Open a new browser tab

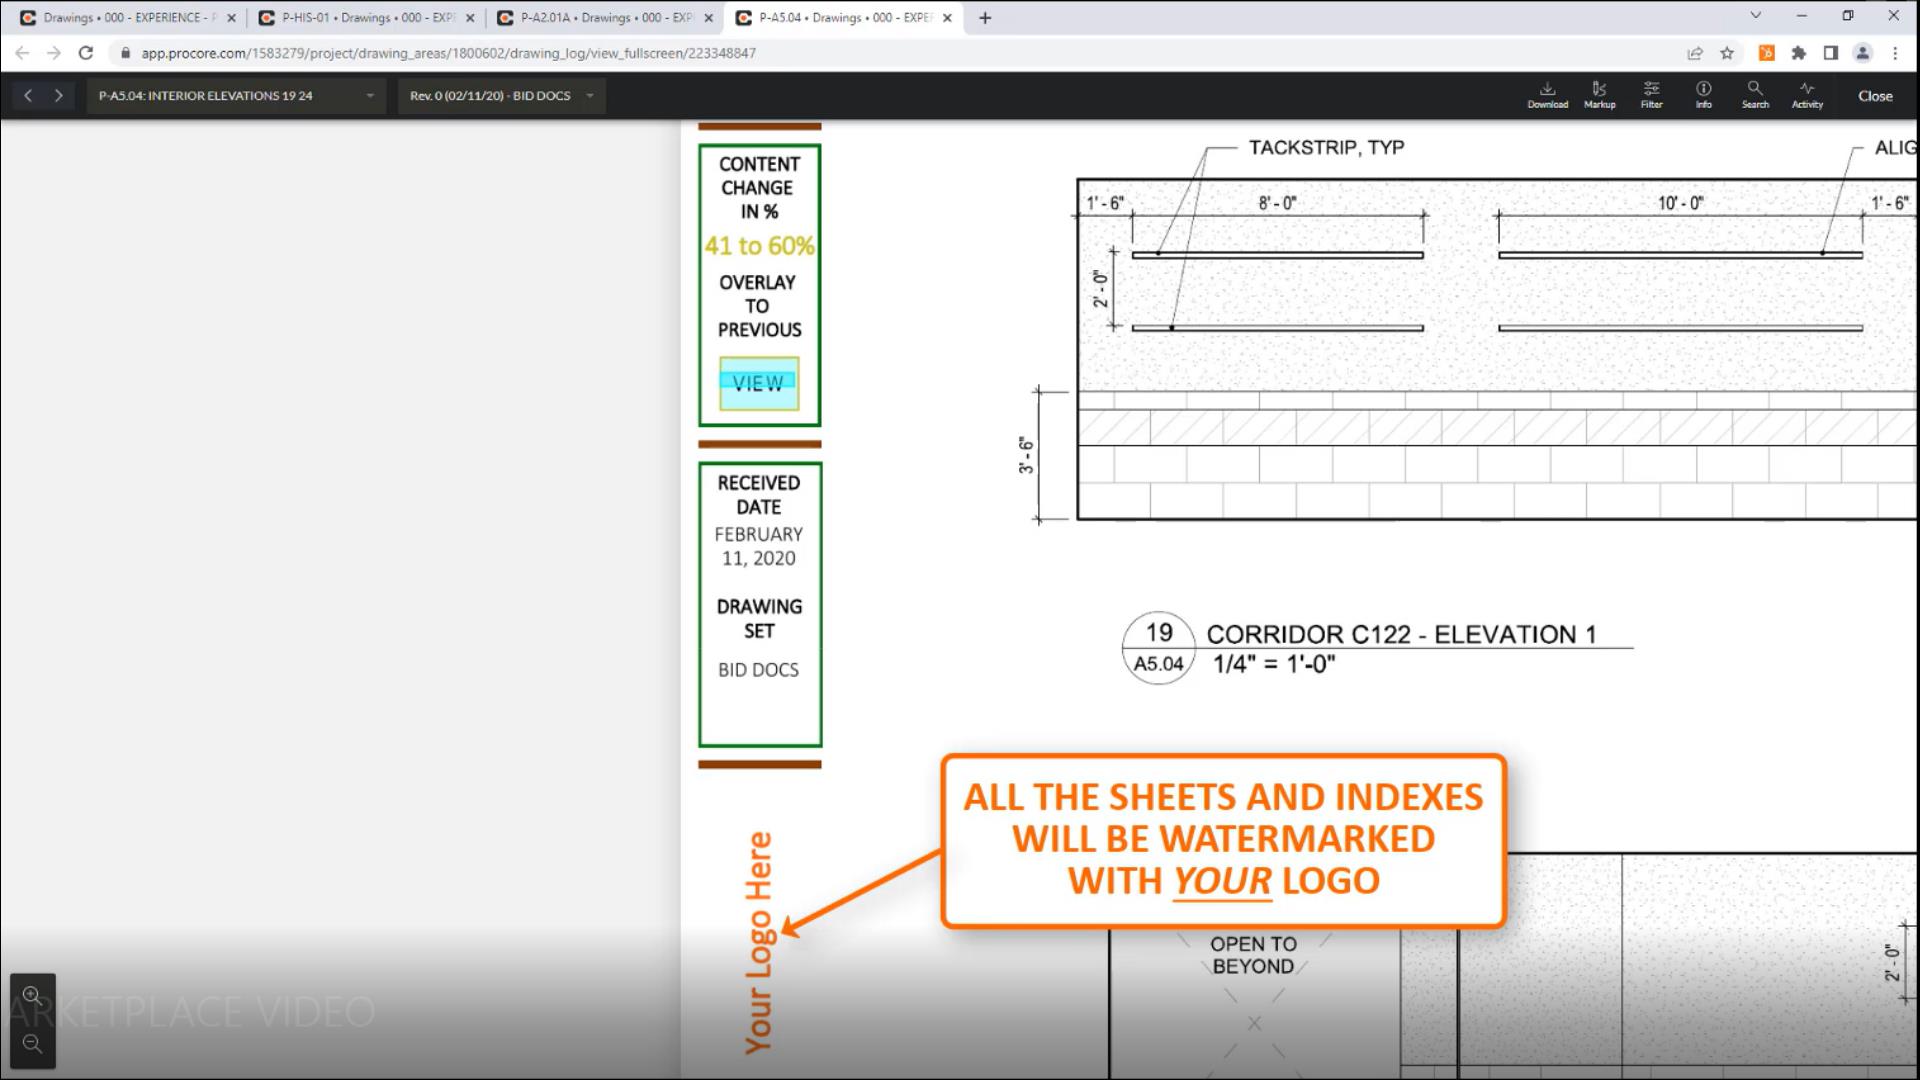click(985, 18)
